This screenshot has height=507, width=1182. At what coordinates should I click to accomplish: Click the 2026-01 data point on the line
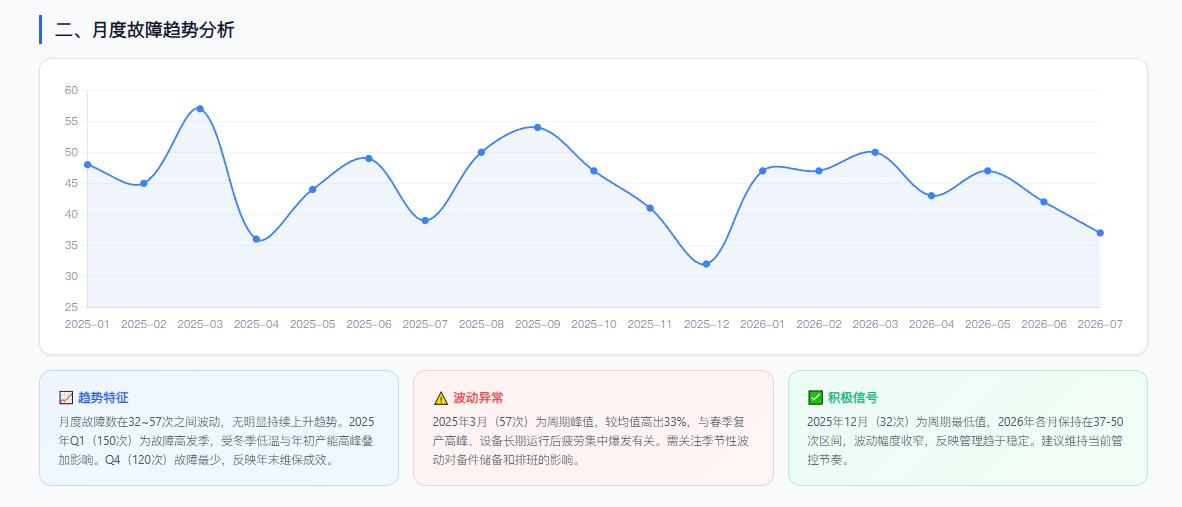point(763,171)
